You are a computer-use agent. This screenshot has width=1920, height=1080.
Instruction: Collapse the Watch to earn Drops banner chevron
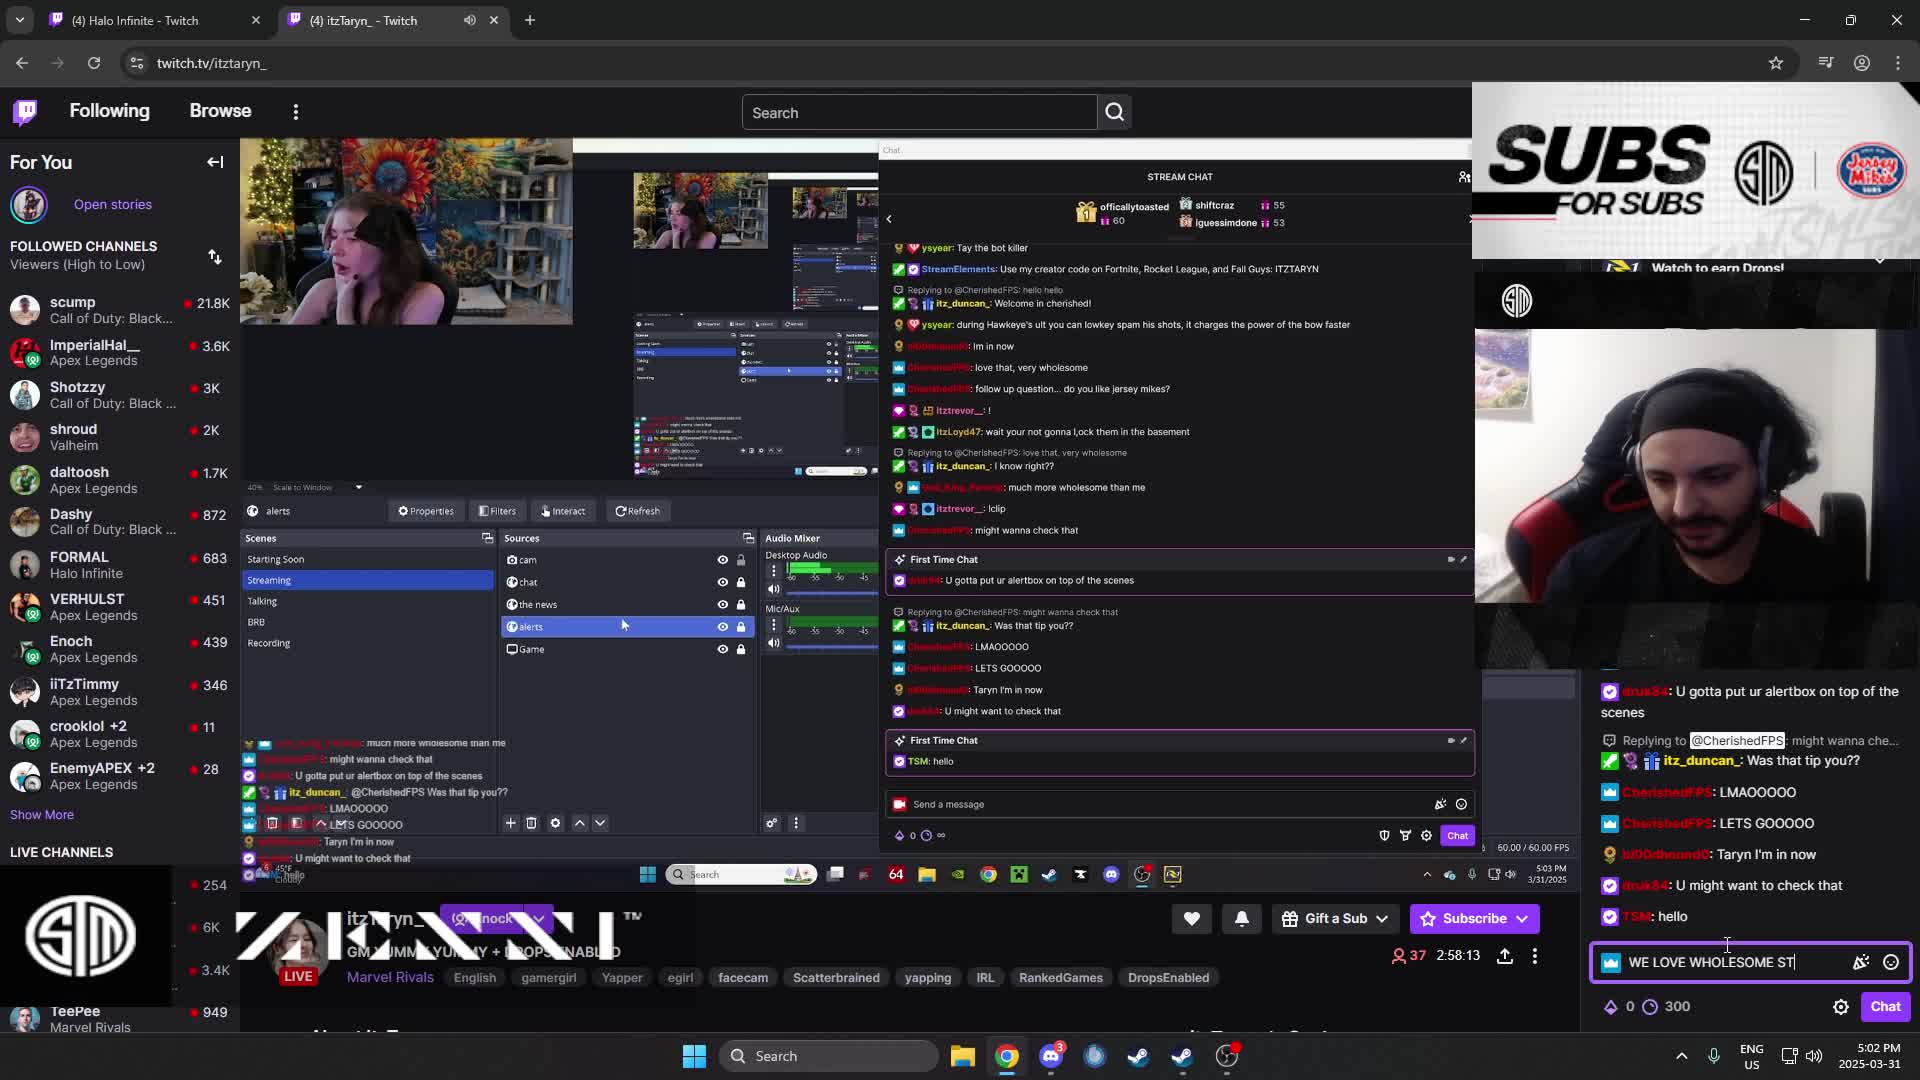click(x=1880, y=262)
